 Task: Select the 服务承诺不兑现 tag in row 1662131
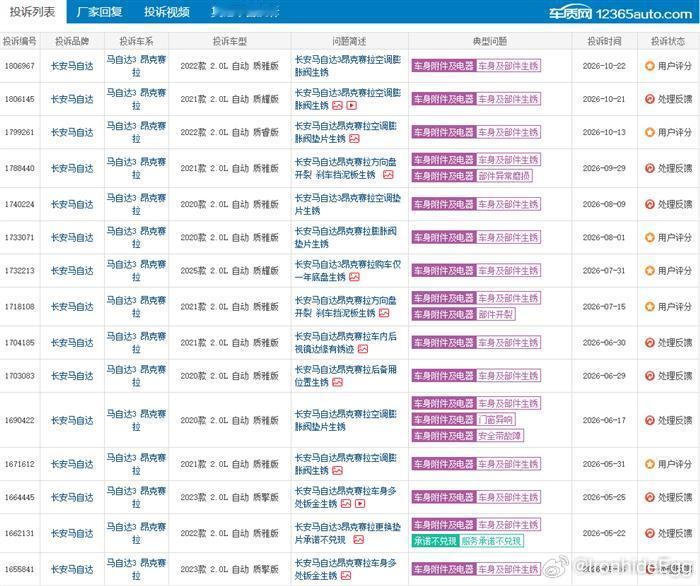[491, 541]
